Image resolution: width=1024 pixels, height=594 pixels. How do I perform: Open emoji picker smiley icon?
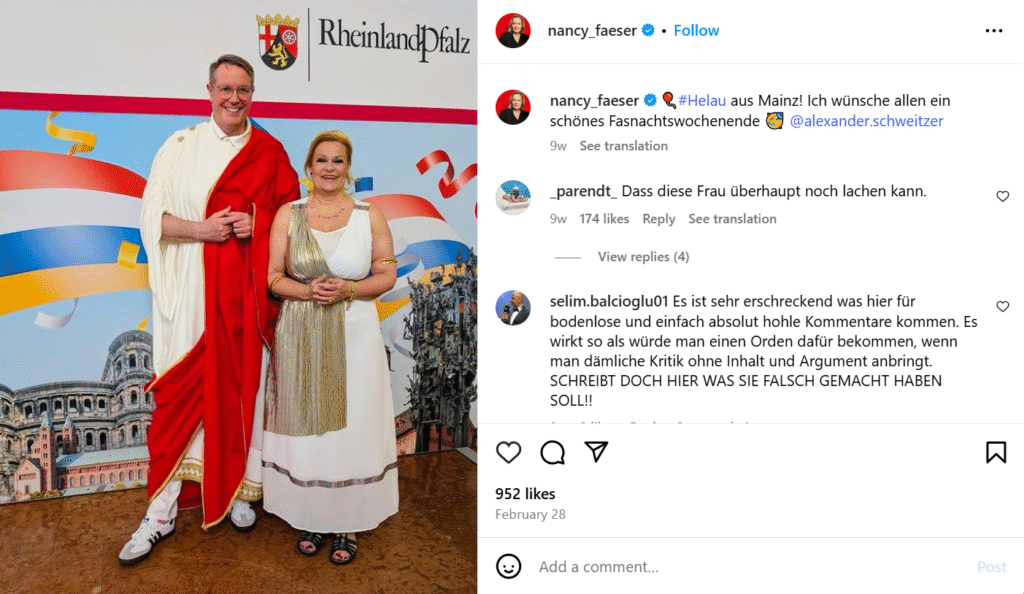pyautogui.click(x=509, y=566)
